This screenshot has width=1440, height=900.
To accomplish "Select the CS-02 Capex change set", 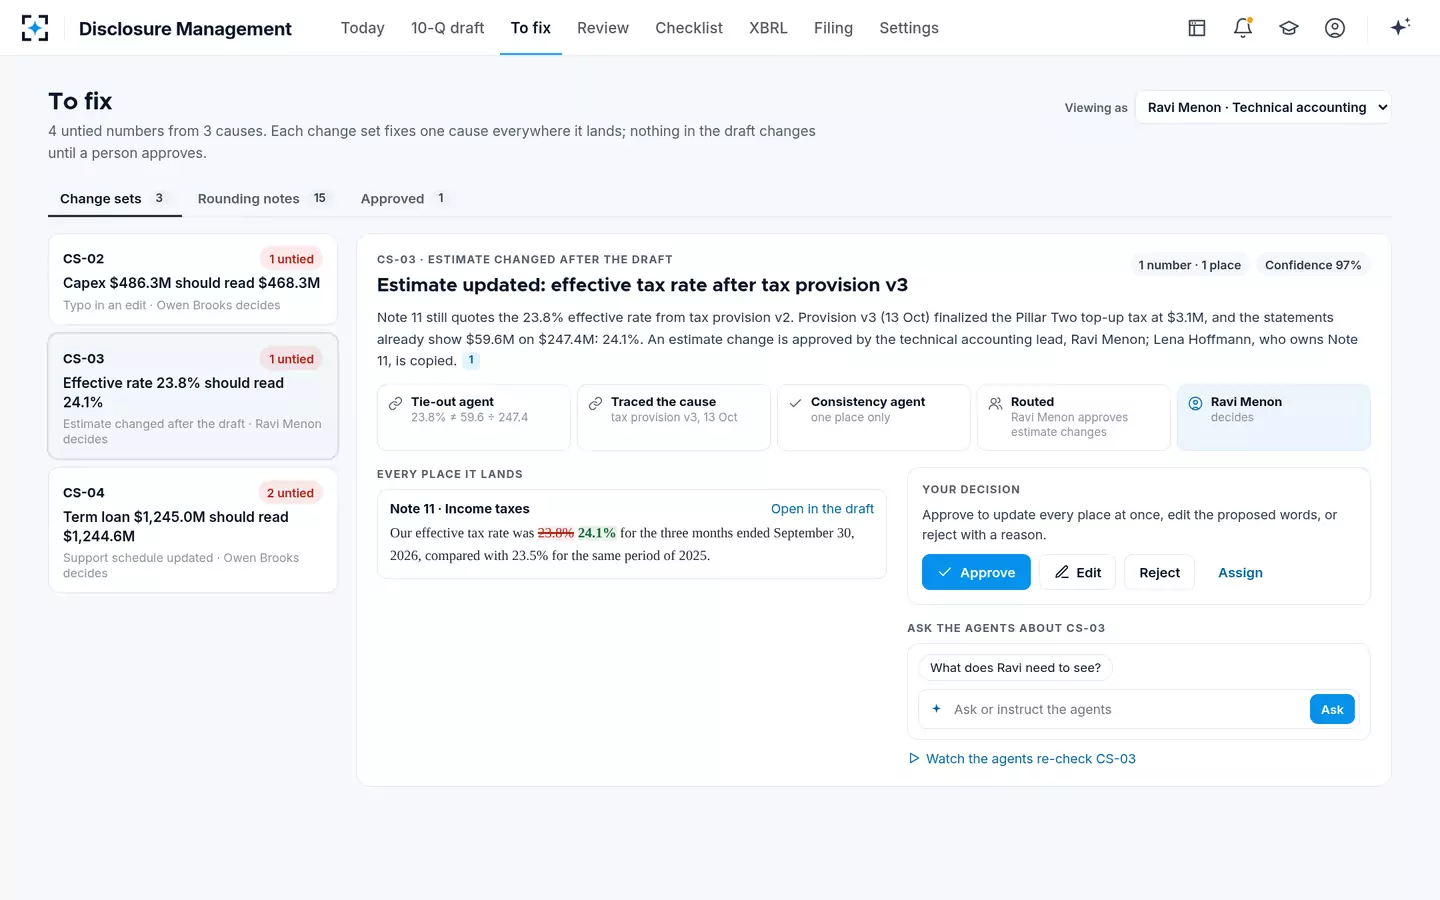I will click(x=193, y=280).
